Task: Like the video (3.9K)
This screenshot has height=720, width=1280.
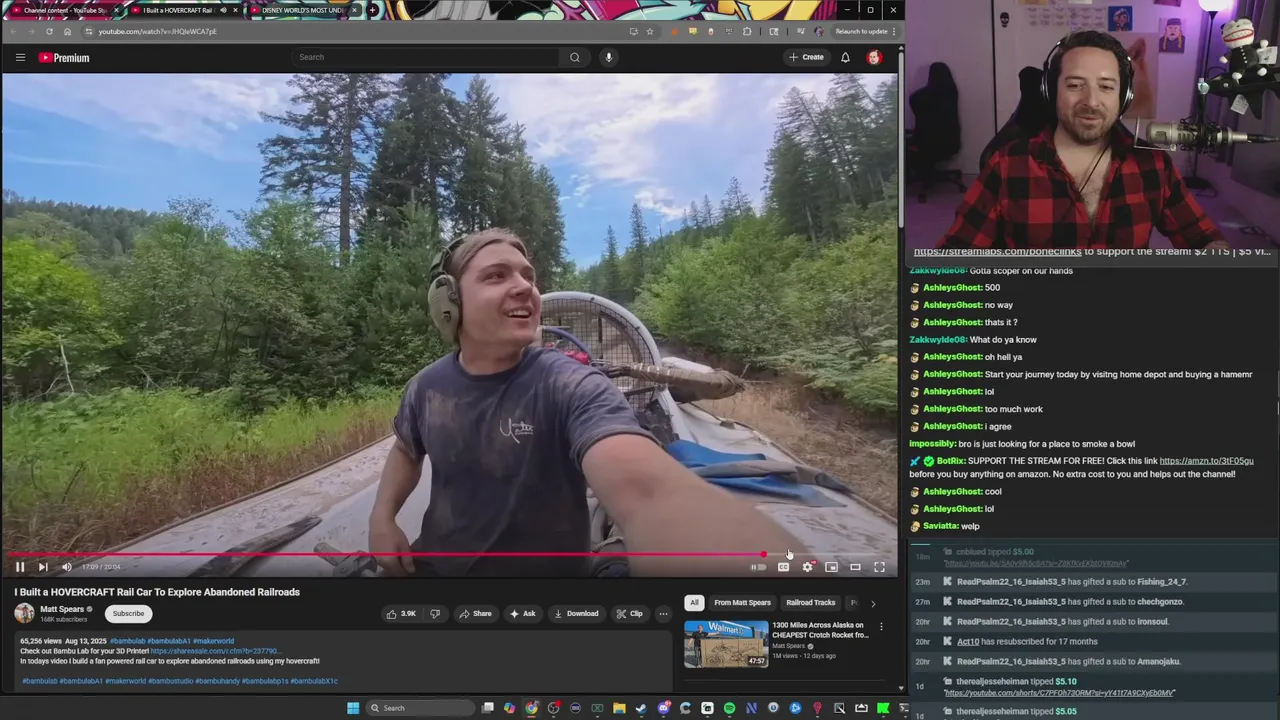Action: tap(401, 614)
